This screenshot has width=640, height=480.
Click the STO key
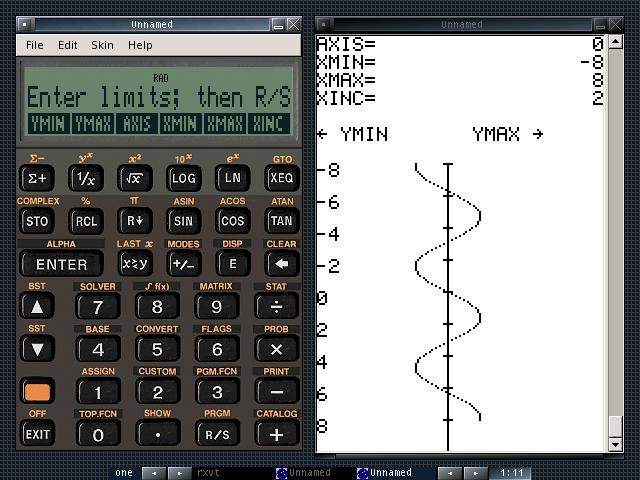pyautogui.click(x=37, y=221)
